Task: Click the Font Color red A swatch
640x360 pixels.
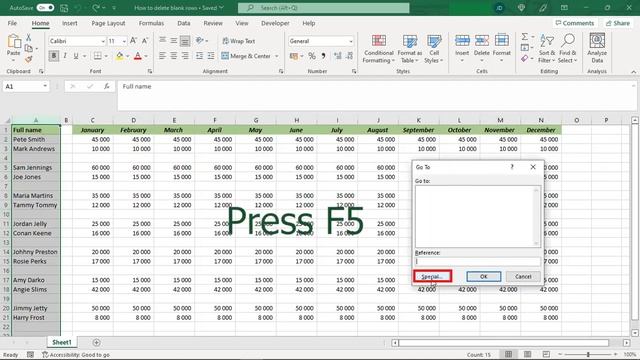Action: pos(138,56)
